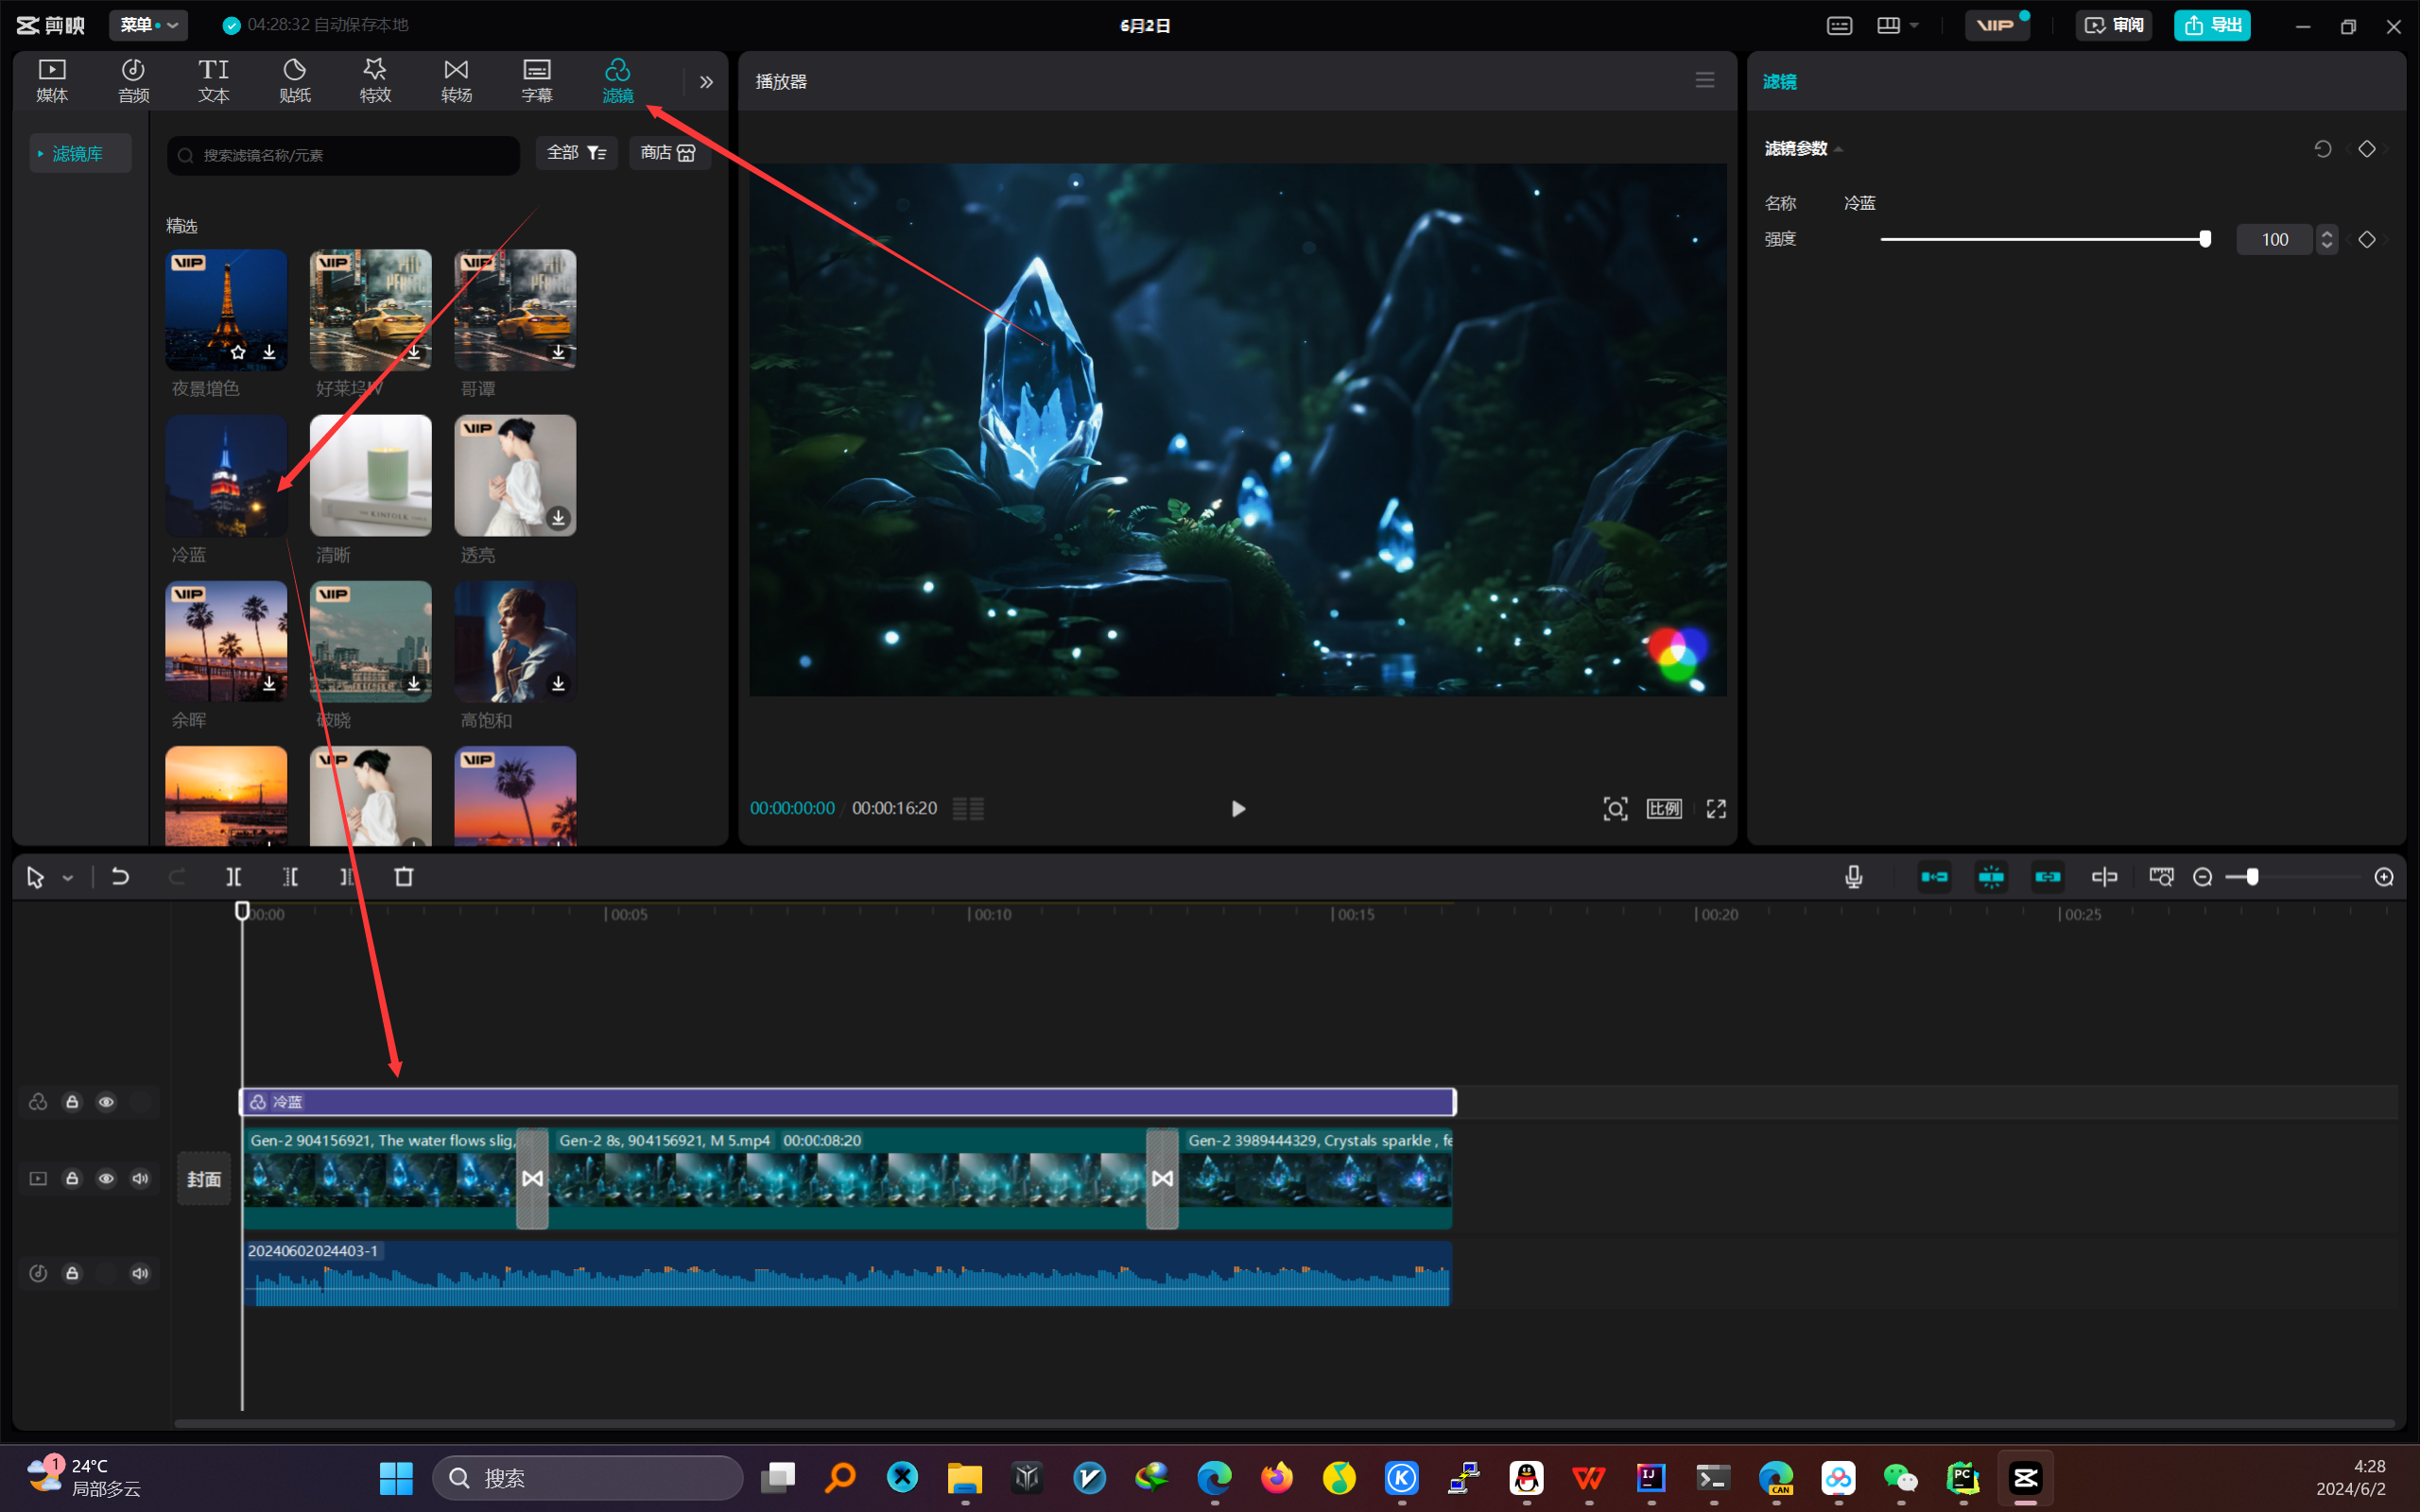Reset the filter parameters
Image resolution: width=2420 pixels, height=1512 pixels.
click(2322, 149)
